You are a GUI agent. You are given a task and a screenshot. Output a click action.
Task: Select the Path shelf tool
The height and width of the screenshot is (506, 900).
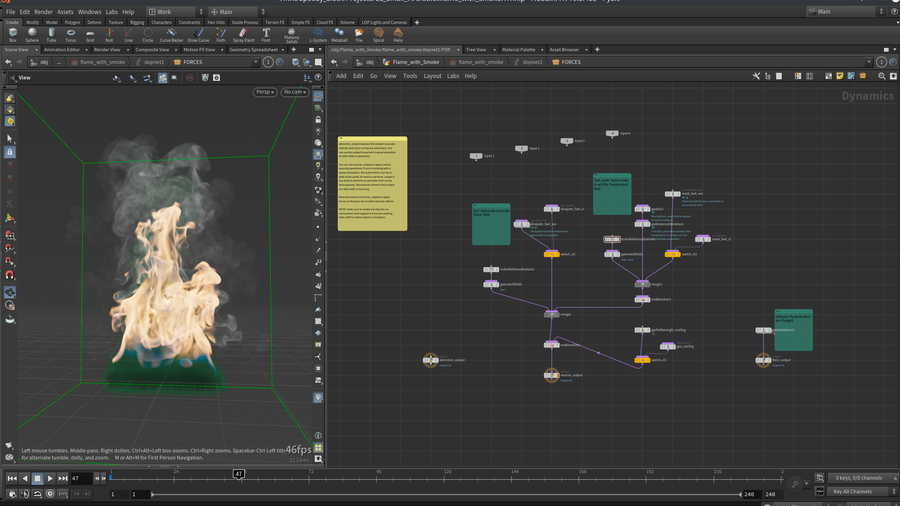[x=220, y=35]
